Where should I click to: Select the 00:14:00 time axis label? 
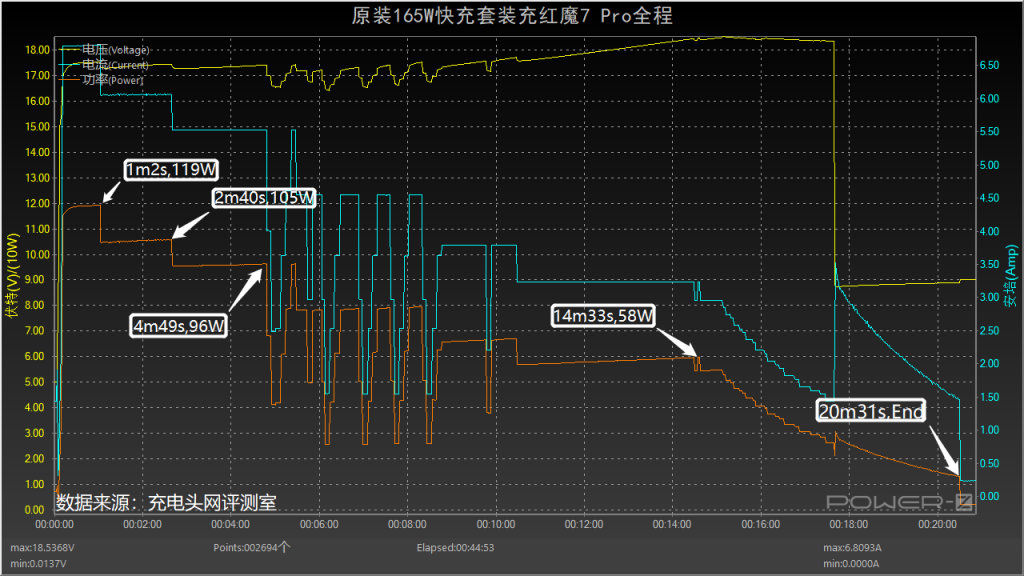click(x=672, y=524)
